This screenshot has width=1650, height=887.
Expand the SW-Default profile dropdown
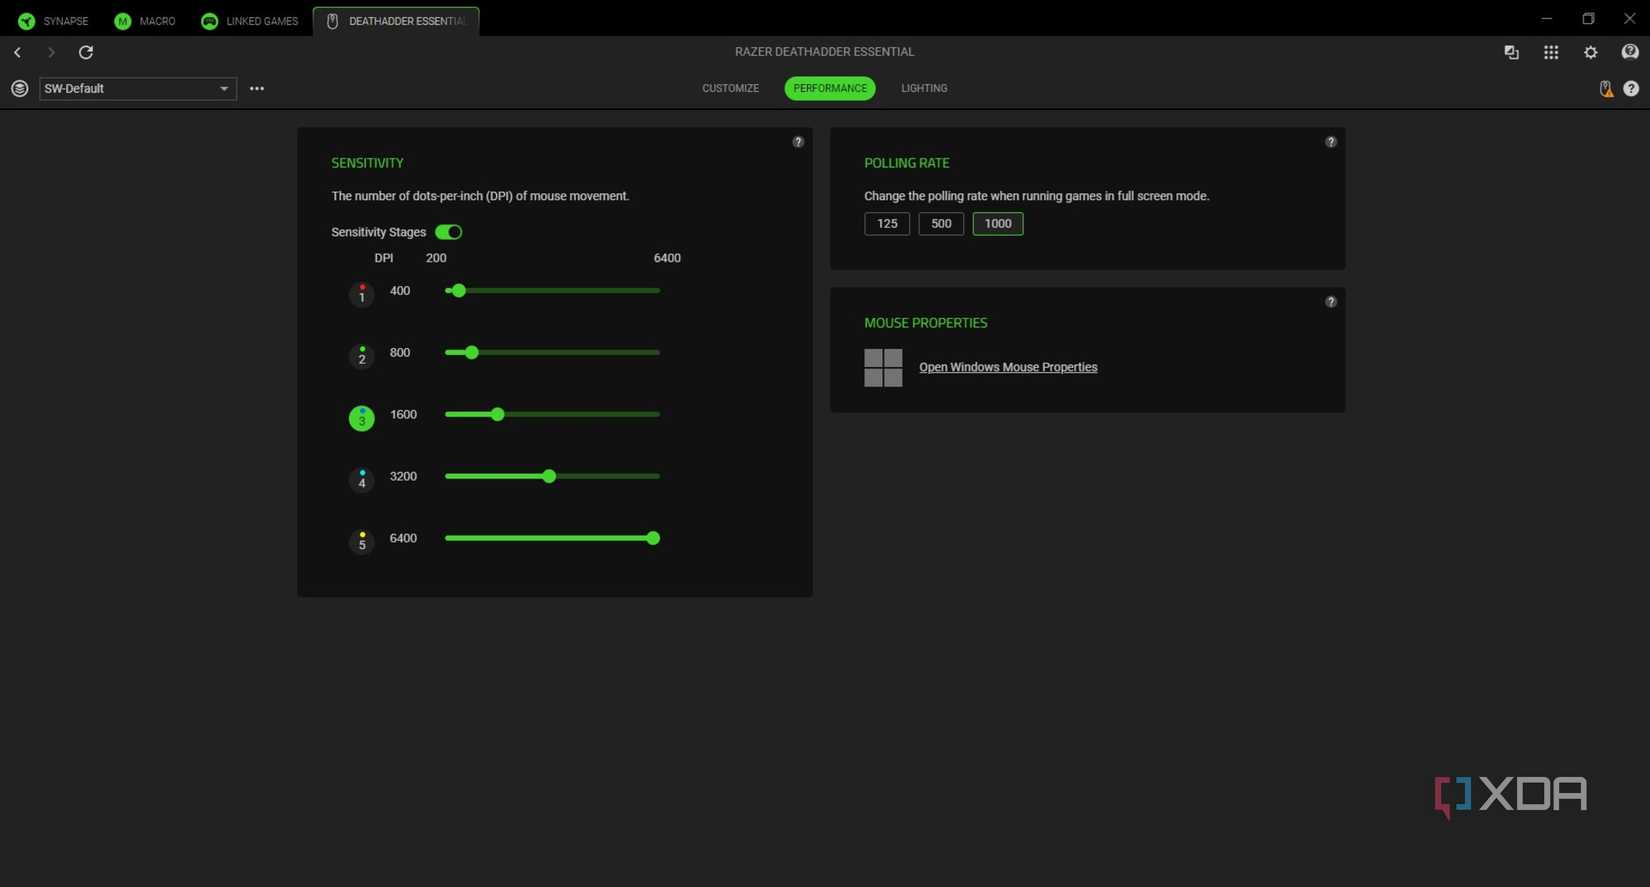(x=138, y=89)
